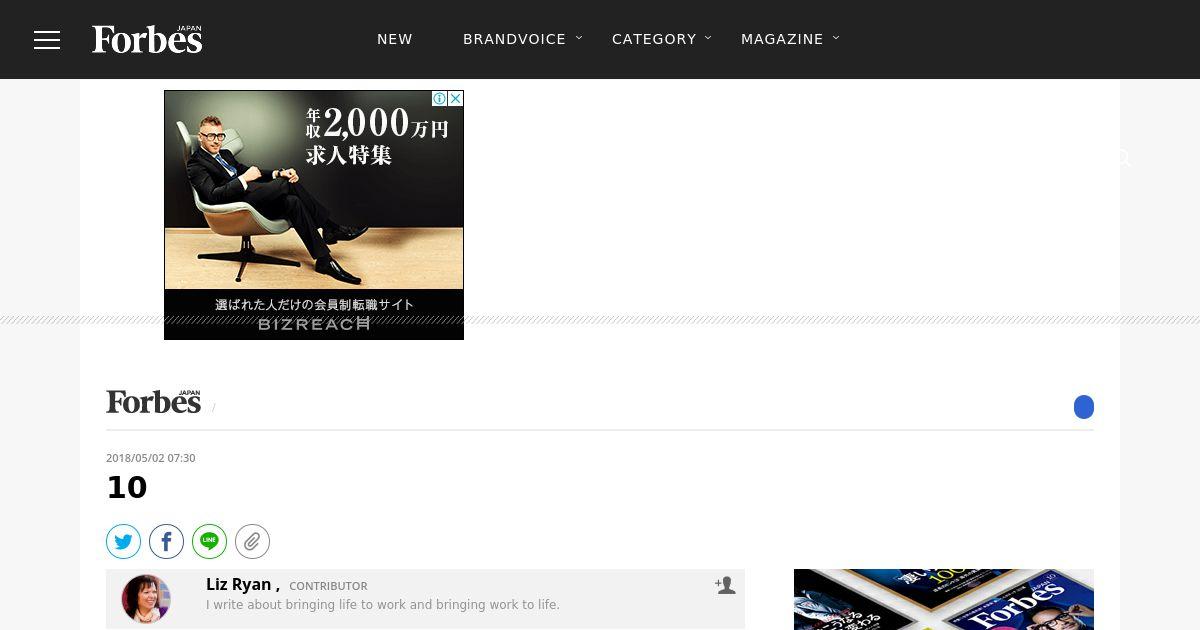Share the article on Facebook
Viewport: 1200px width, 630px height.
166,542
